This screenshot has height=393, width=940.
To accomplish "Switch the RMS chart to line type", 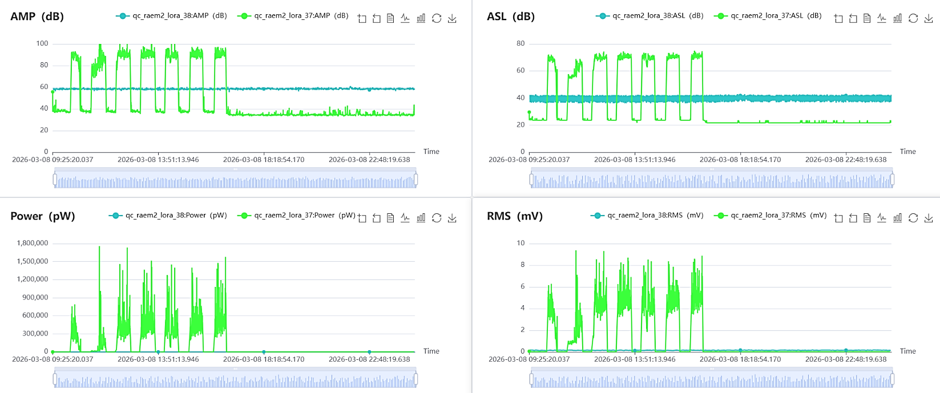I will click(x=882, y=218).
